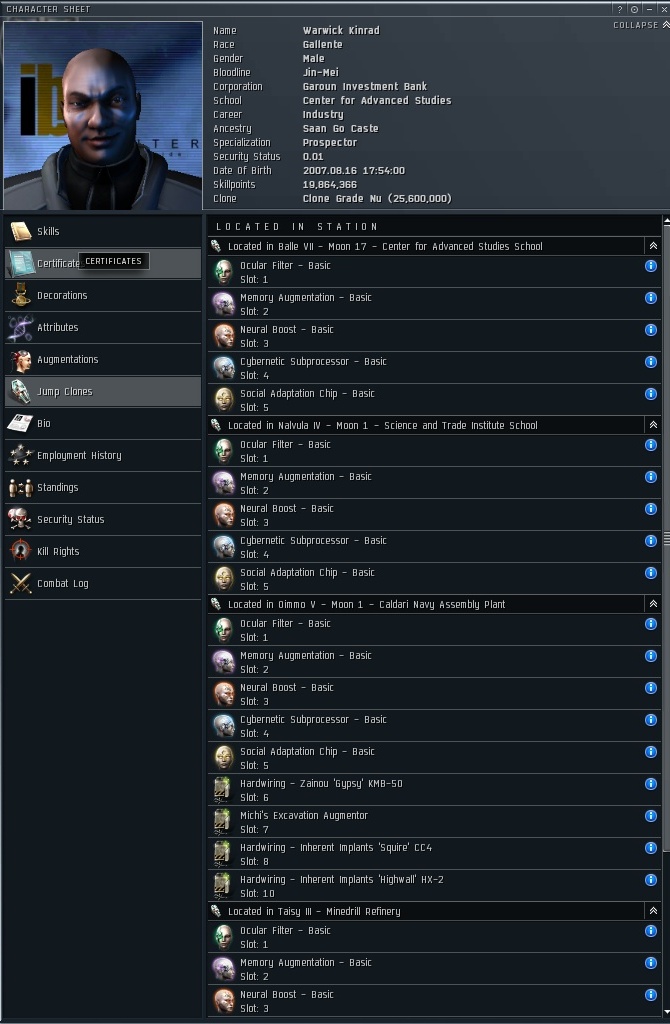Click the help question mark button
Image resolution: width=670 pixels, height=1024 pixels.
tap(620, 9)
